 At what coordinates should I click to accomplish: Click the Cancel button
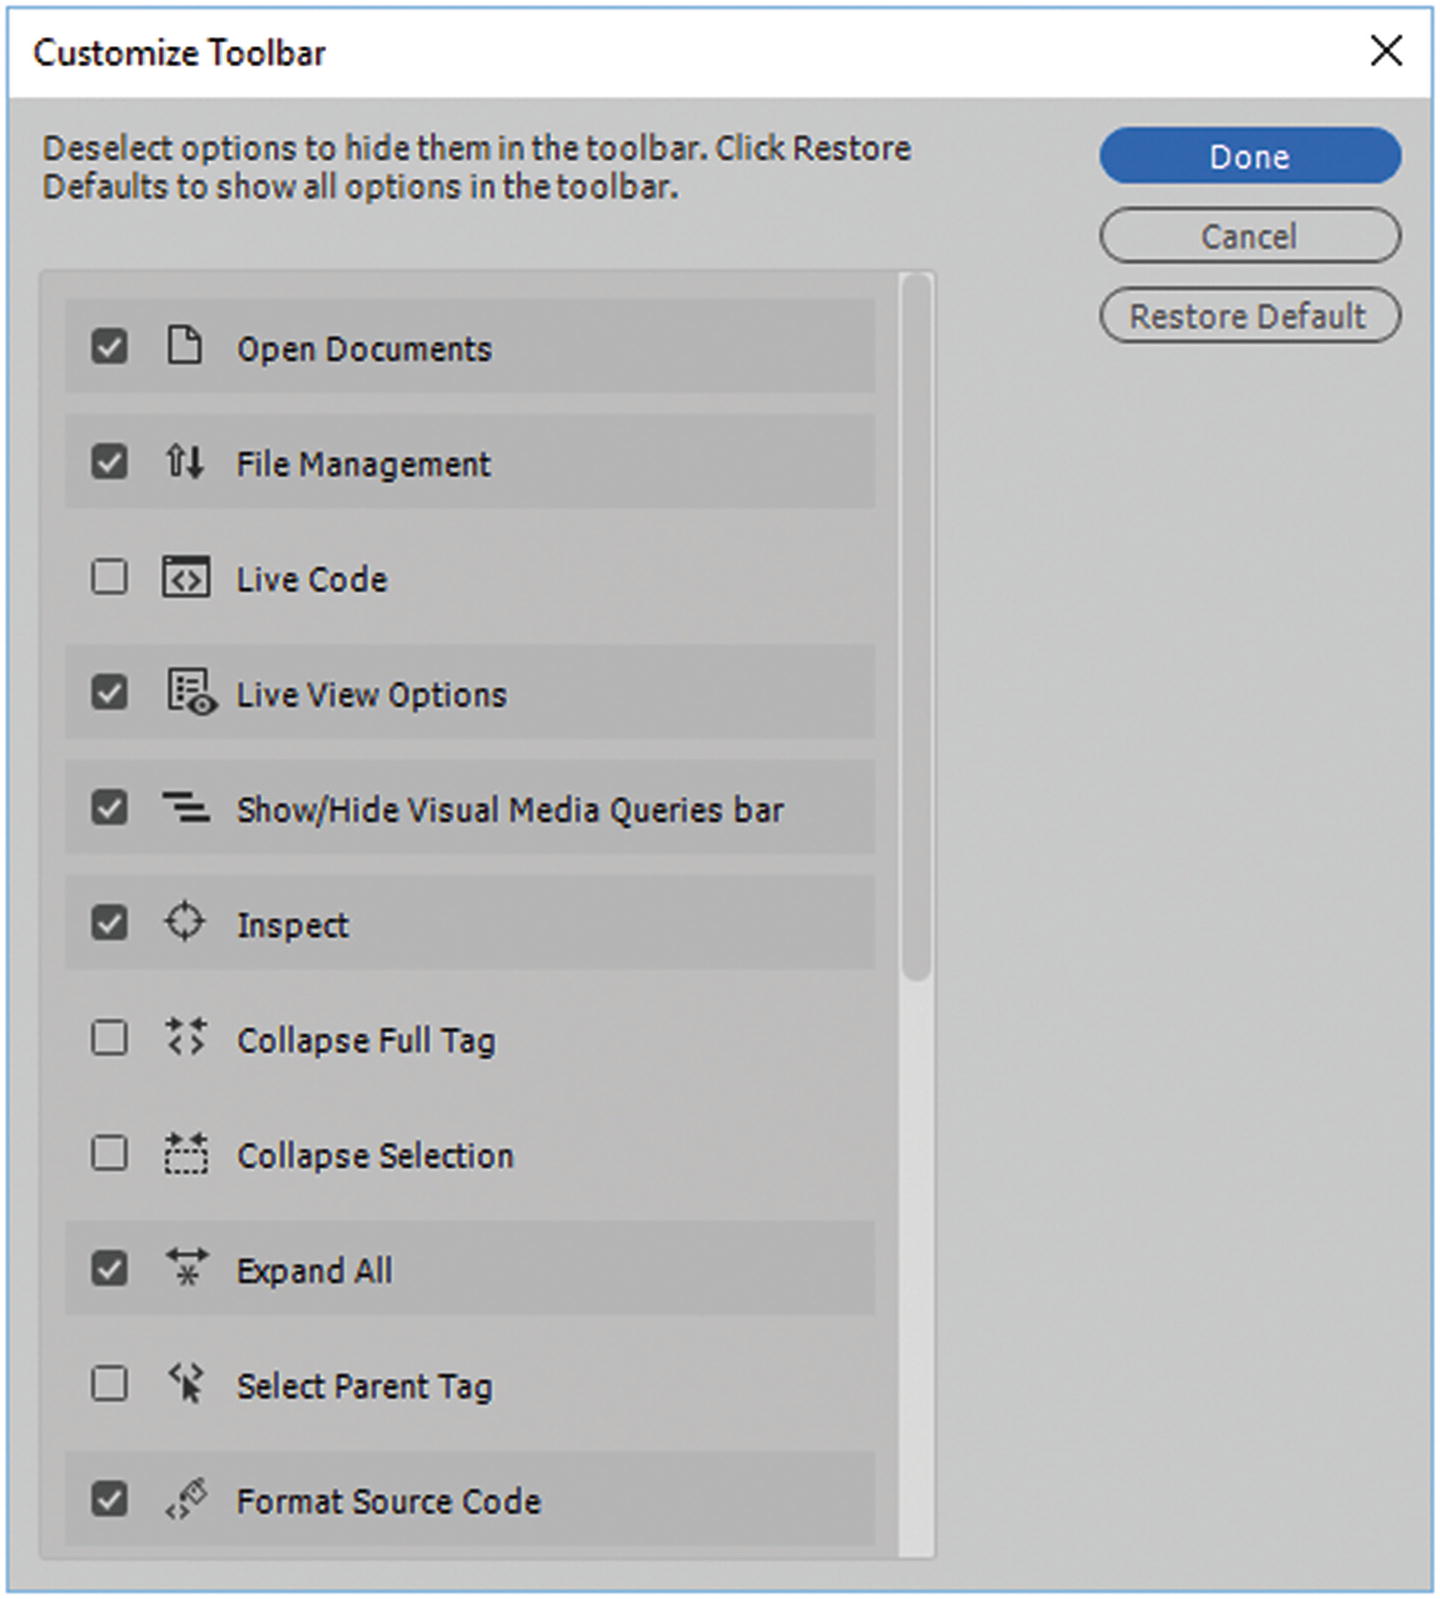[1249, 236]
